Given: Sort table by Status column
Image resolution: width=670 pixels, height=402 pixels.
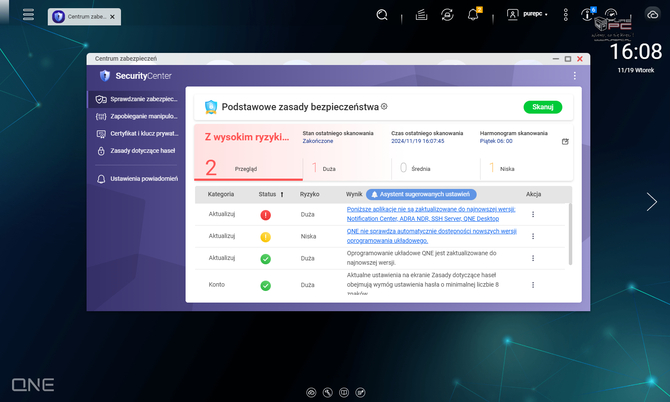Looking at the screenshot, I should pyautogui.click(x=271, y=194).
